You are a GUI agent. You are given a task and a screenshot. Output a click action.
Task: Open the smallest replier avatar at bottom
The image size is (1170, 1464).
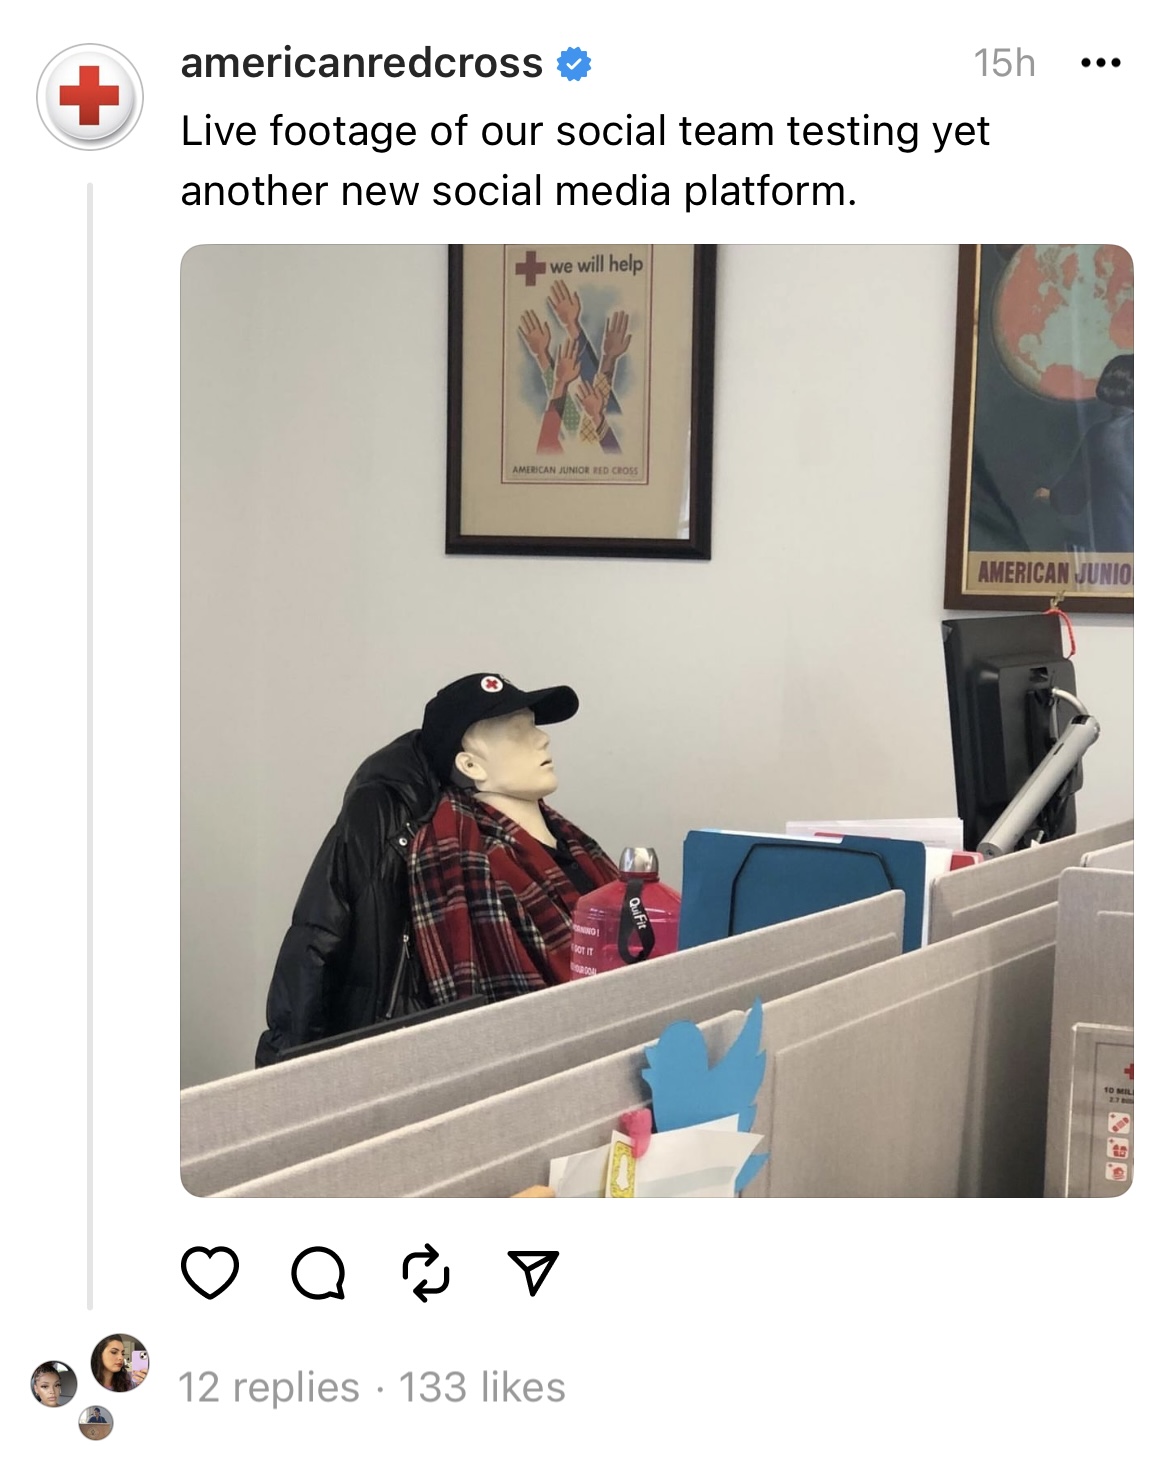[96, 1422]
